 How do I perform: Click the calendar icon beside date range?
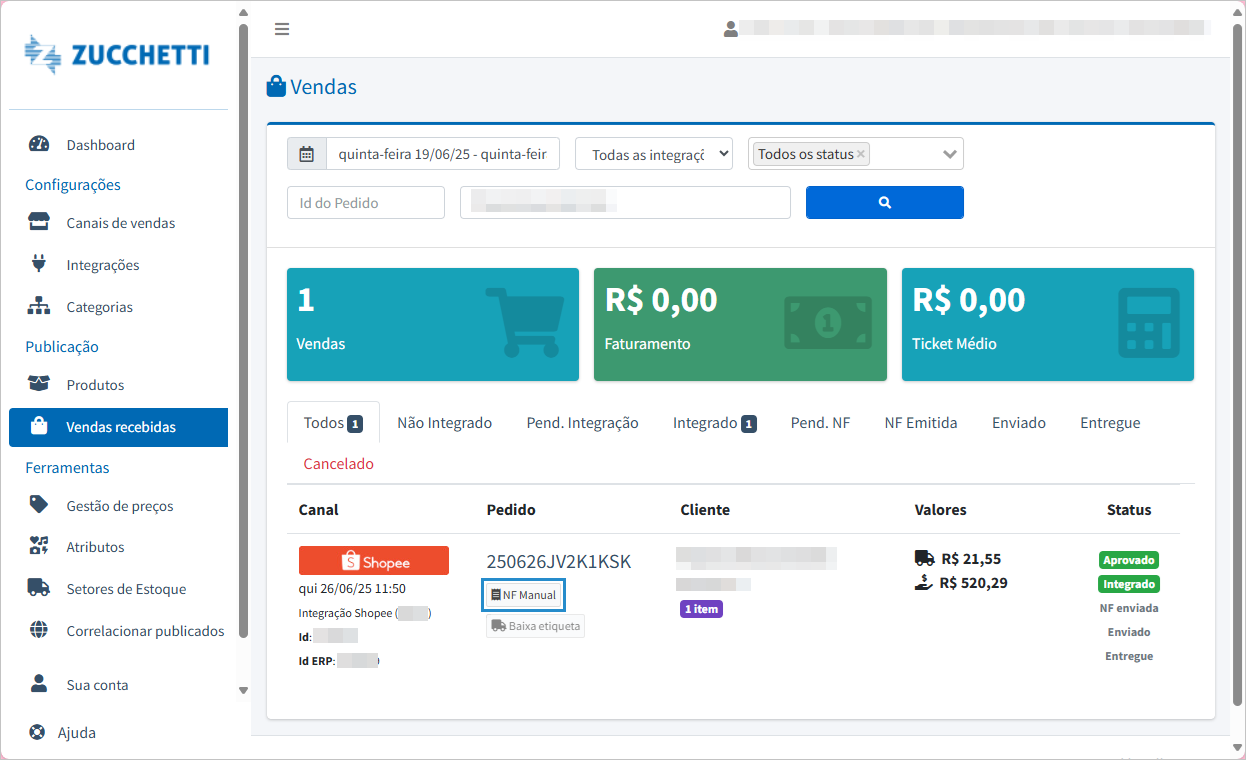click(307, 154)
